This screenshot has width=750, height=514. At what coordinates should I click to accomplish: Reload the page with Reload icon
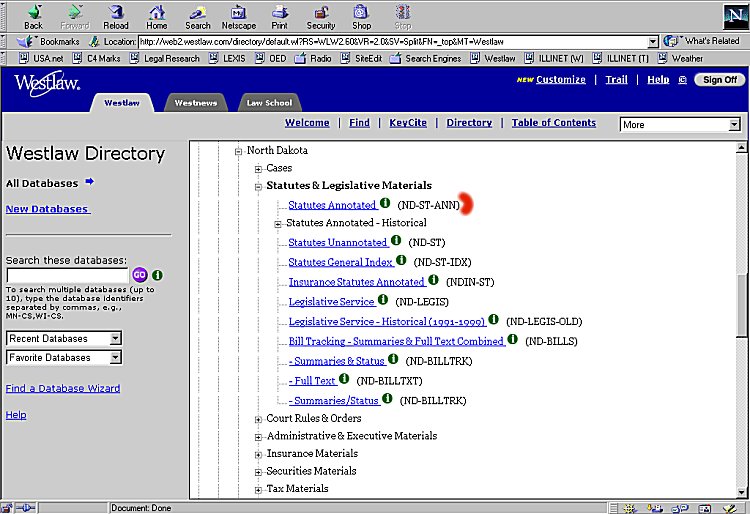pyautogui.click(x=116, y=16)
